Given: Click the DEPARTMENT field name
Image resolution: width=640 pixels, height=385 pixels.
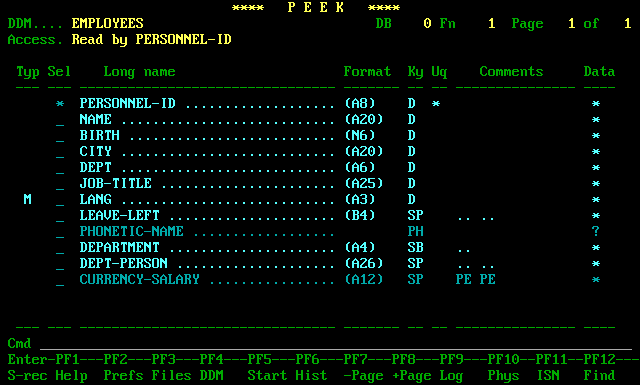Looking at the screenshot, I should coord(120,247).
